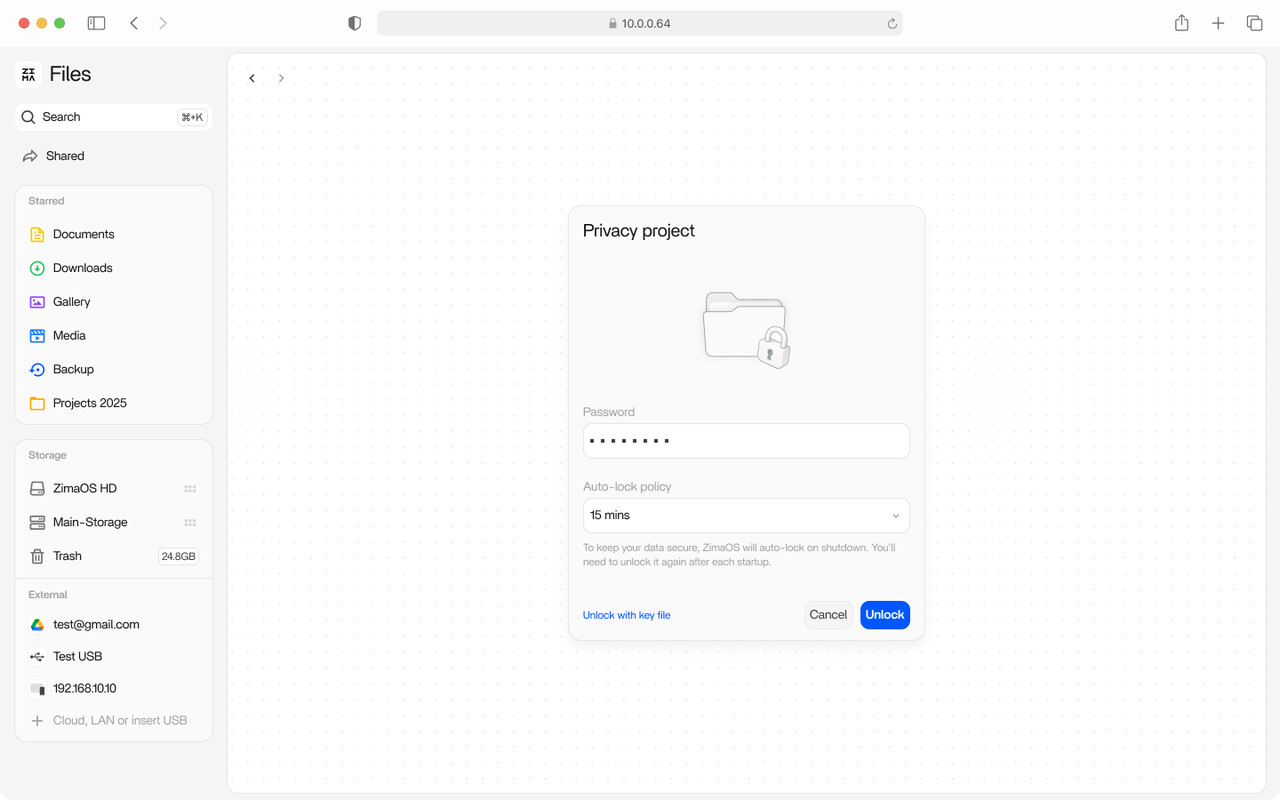Screen dimensions: 1280x800
Task: Open the Shared section
Action: pos(64,156)
